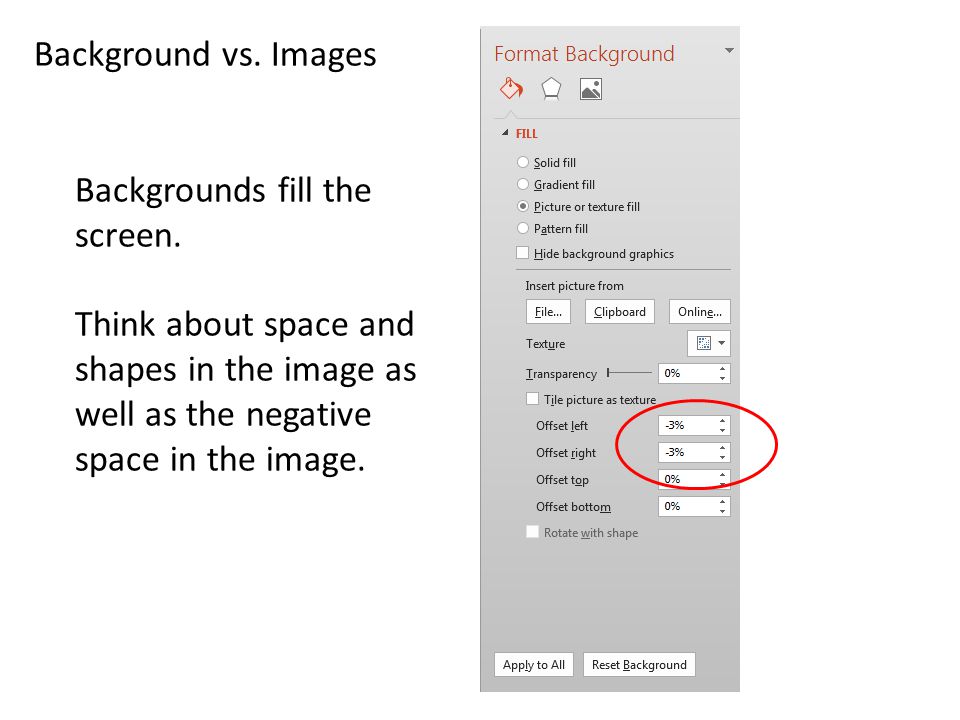Screen dimensions: 960x720
Task: Click the Format Background pane title
Action: click(x=584, y=54)
